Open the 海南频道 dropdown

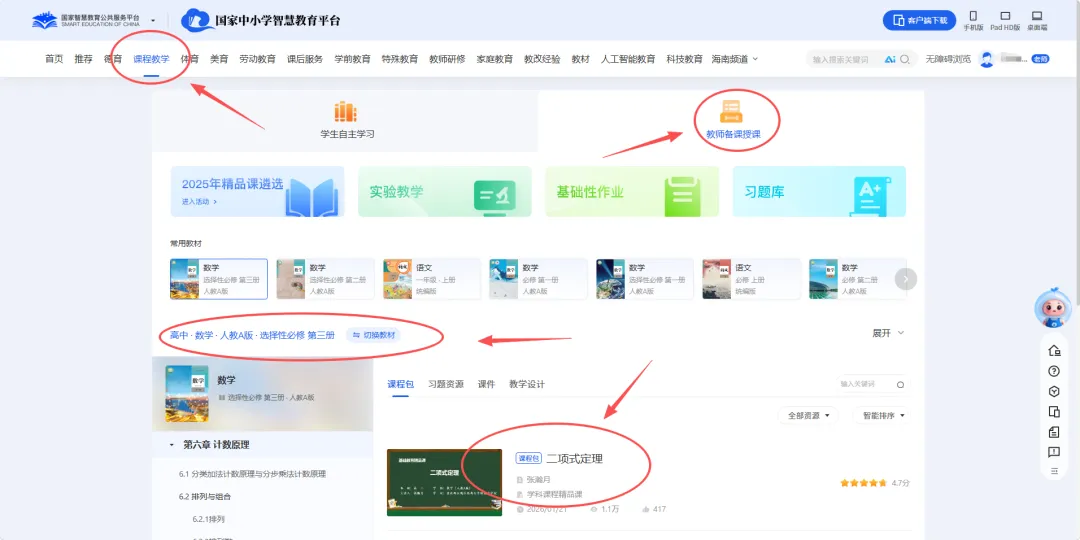pos(734,59)
